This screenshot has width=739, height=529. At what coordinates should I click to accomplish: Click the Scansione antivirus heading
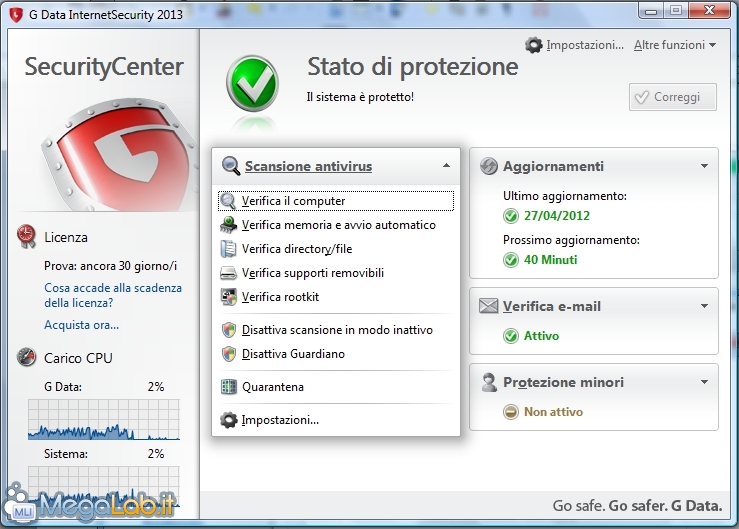pos(308,166)
